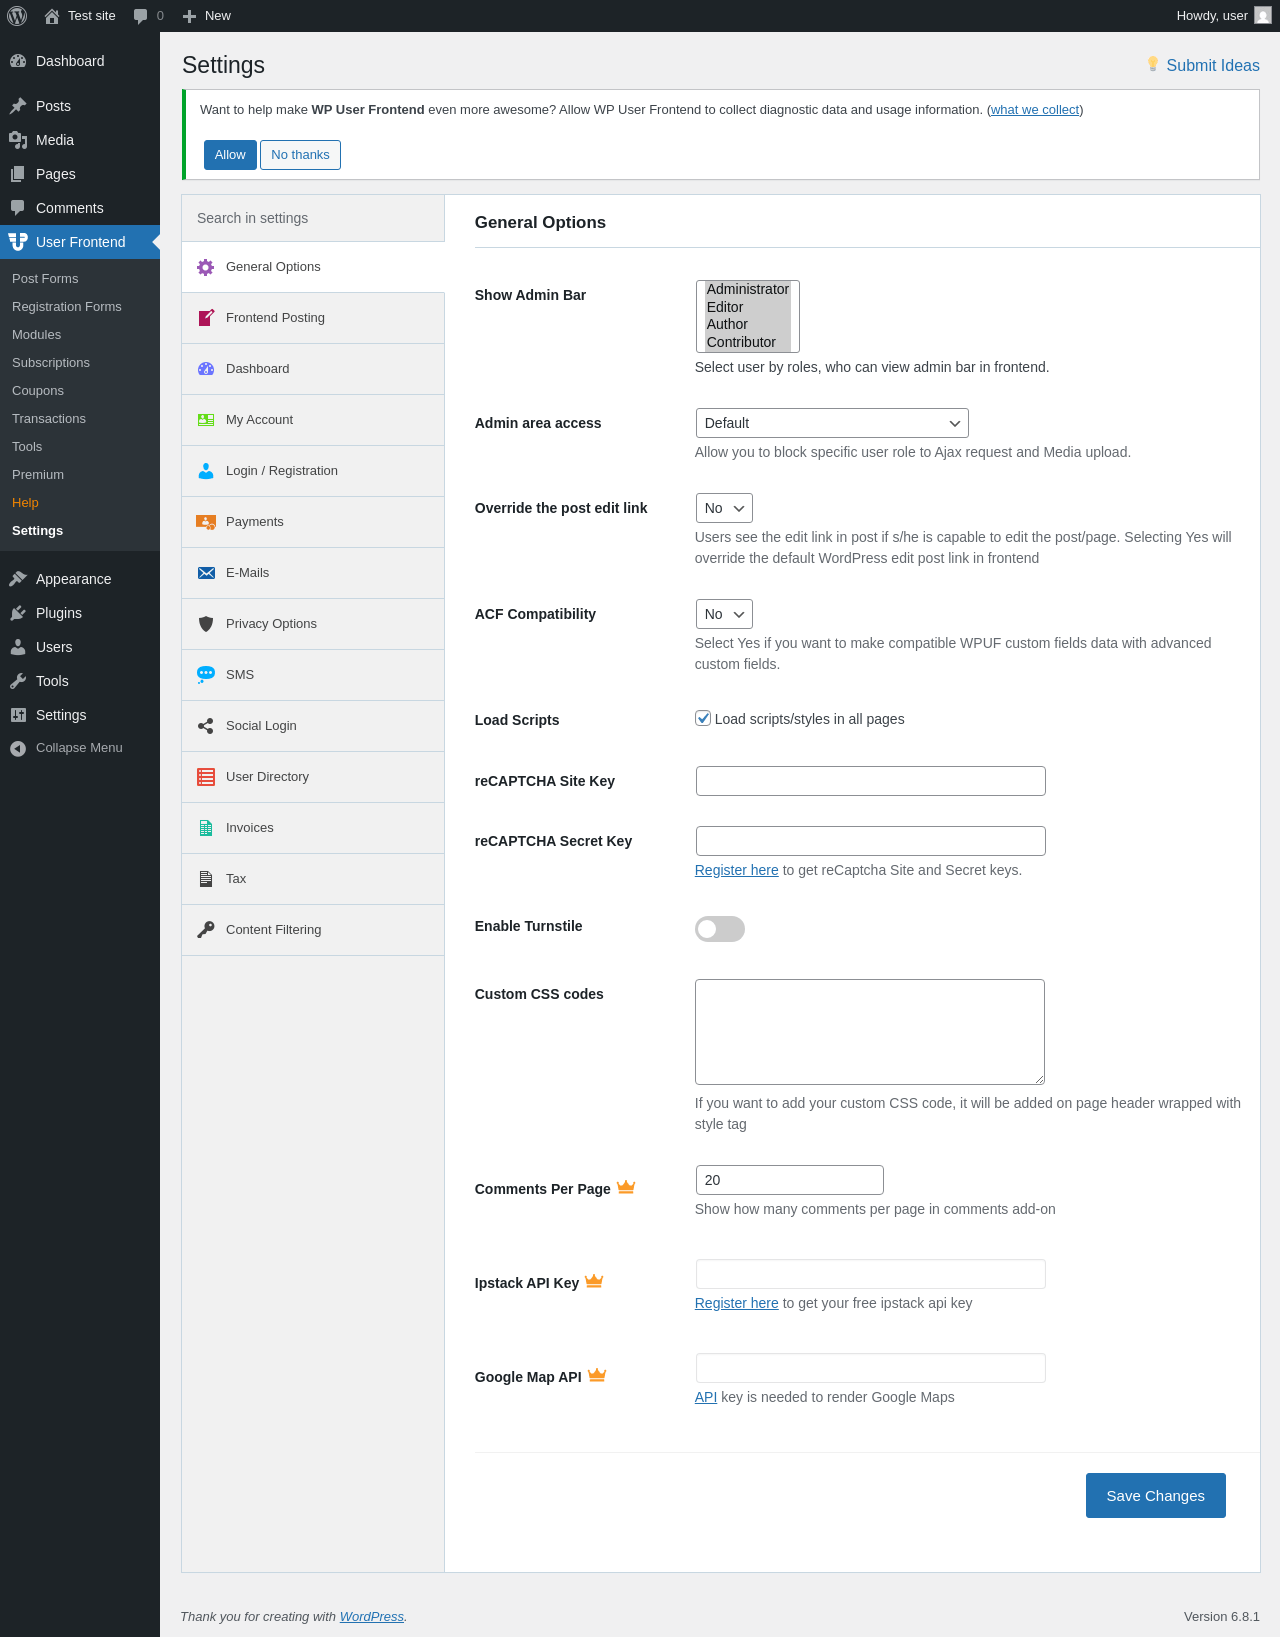This screenshot has width=1280, height=1637.
Task: Open the ACF Compatibility dropdown
Action: [724, 614]
